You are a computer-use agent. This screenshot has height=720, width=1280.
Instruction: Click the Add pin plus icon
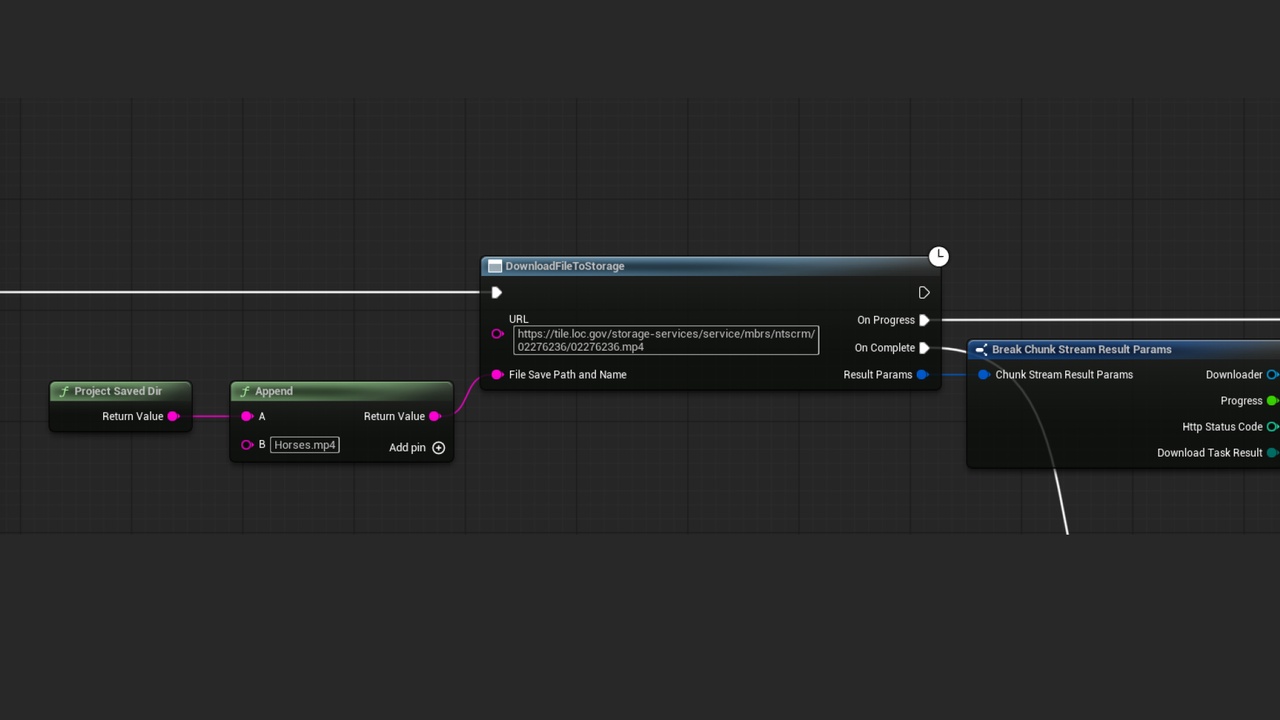pyautogui.click(x=438, y=447)
